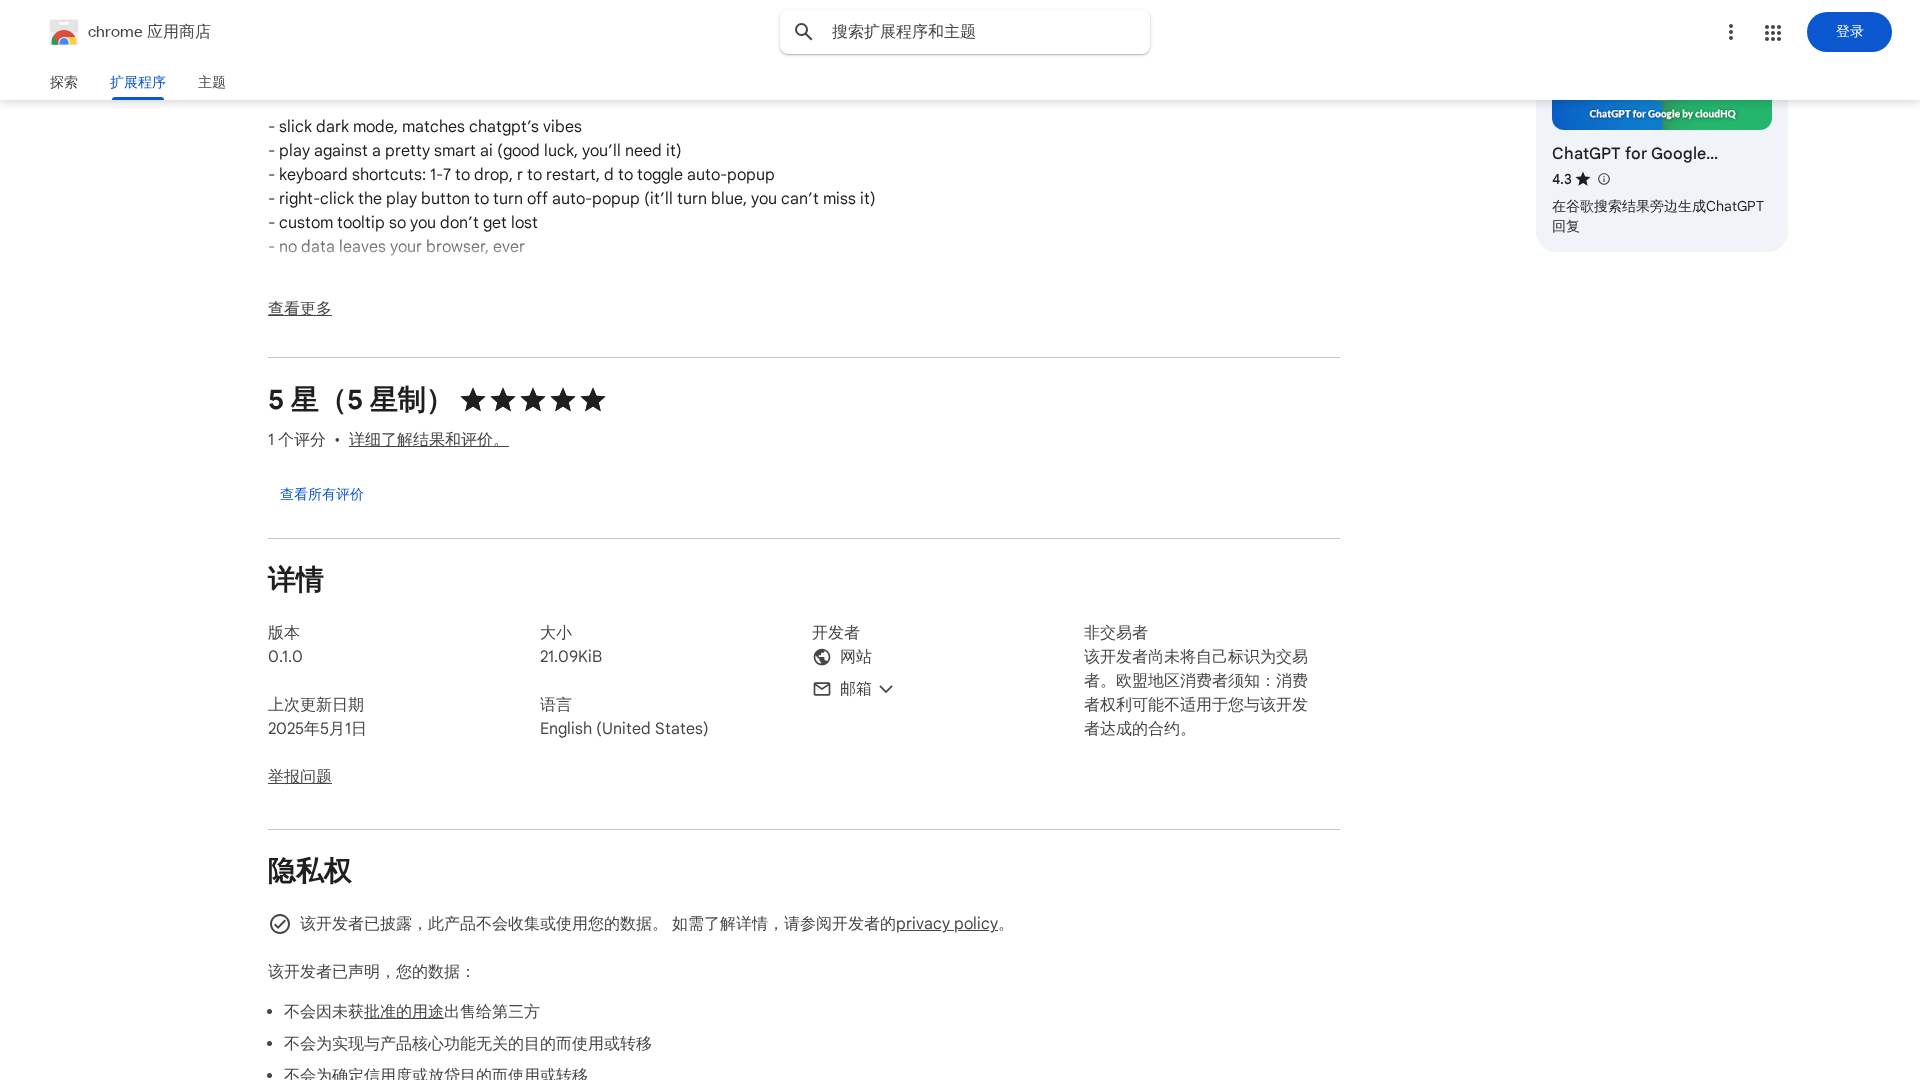The image size is (1920, 1080).
Task: Expand description with 查看更多
Action: coord(299,309)
